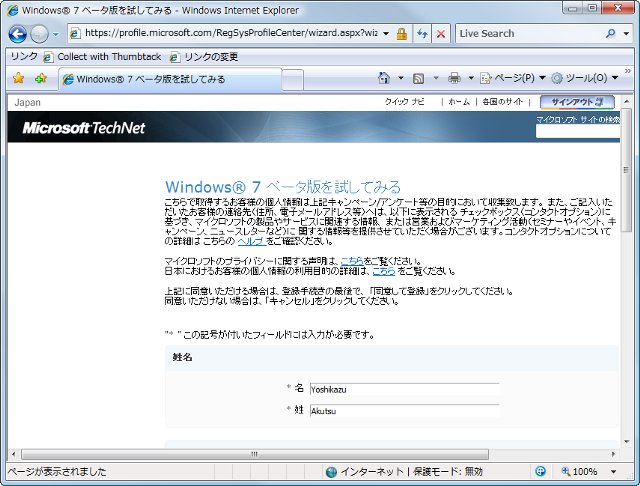Open the Collect with Thumbtack link
640x486 pixels.
(x=103, y=57)
